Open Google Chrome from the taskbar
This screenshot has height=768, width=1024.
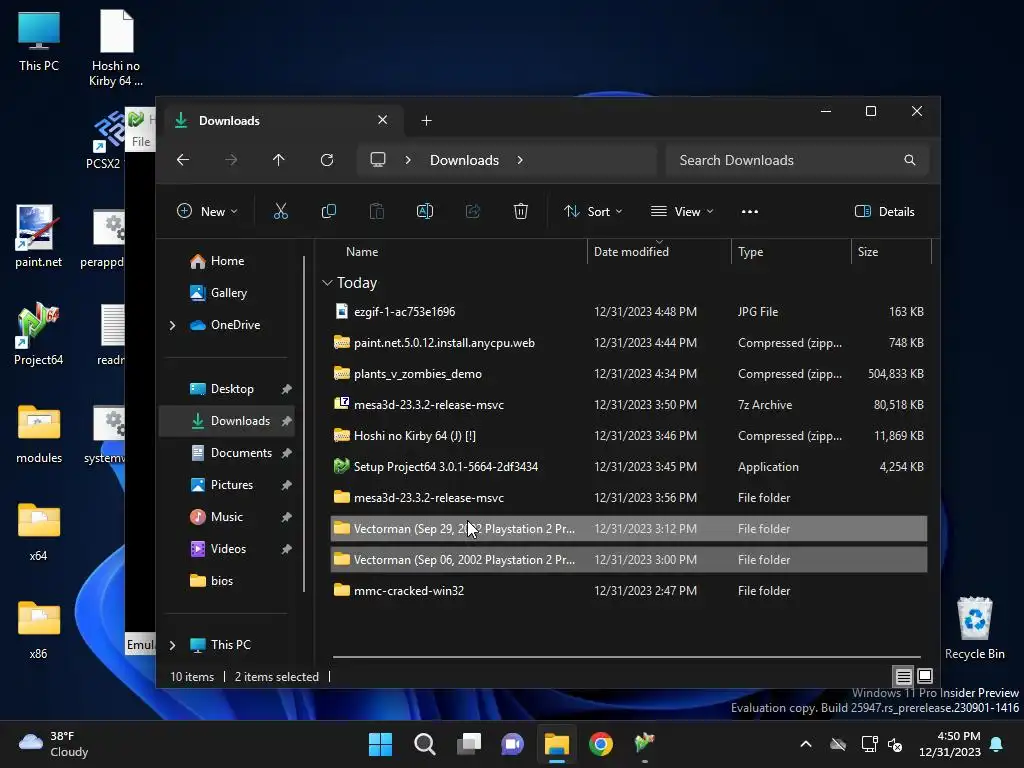click(x=601, y=744)
